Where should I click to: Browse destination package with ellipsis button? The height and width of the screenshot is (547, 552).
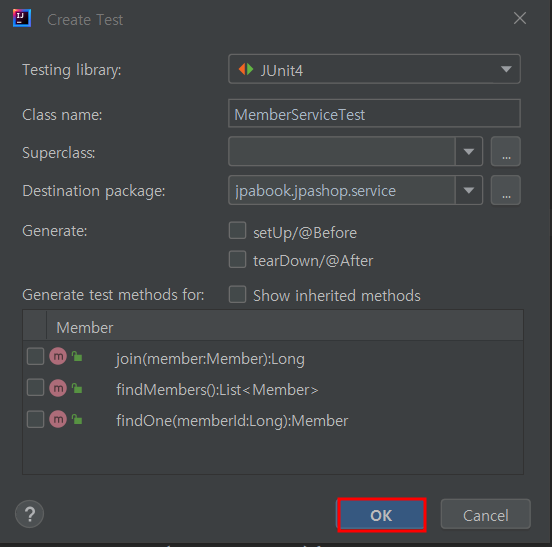506,190
